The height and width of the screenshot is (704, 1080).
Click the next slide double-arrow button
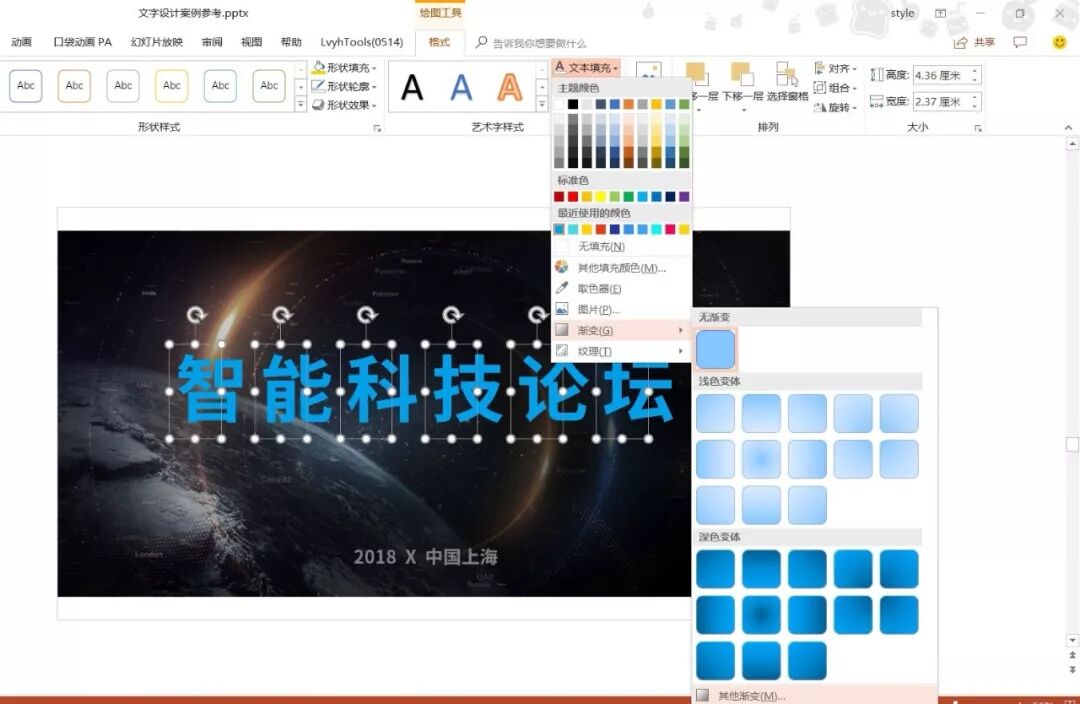coord(1072,669)
